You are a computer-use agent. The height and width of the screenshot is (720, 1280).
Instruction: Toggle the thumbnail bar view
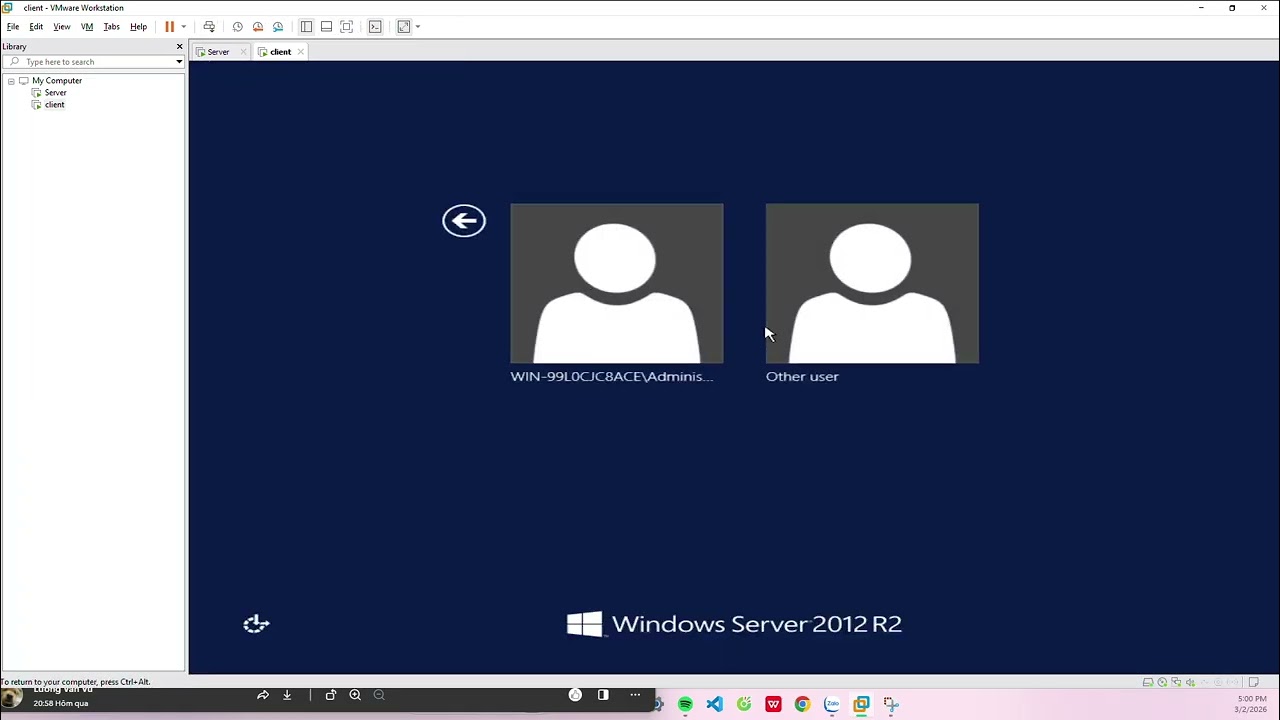(326, 27)
